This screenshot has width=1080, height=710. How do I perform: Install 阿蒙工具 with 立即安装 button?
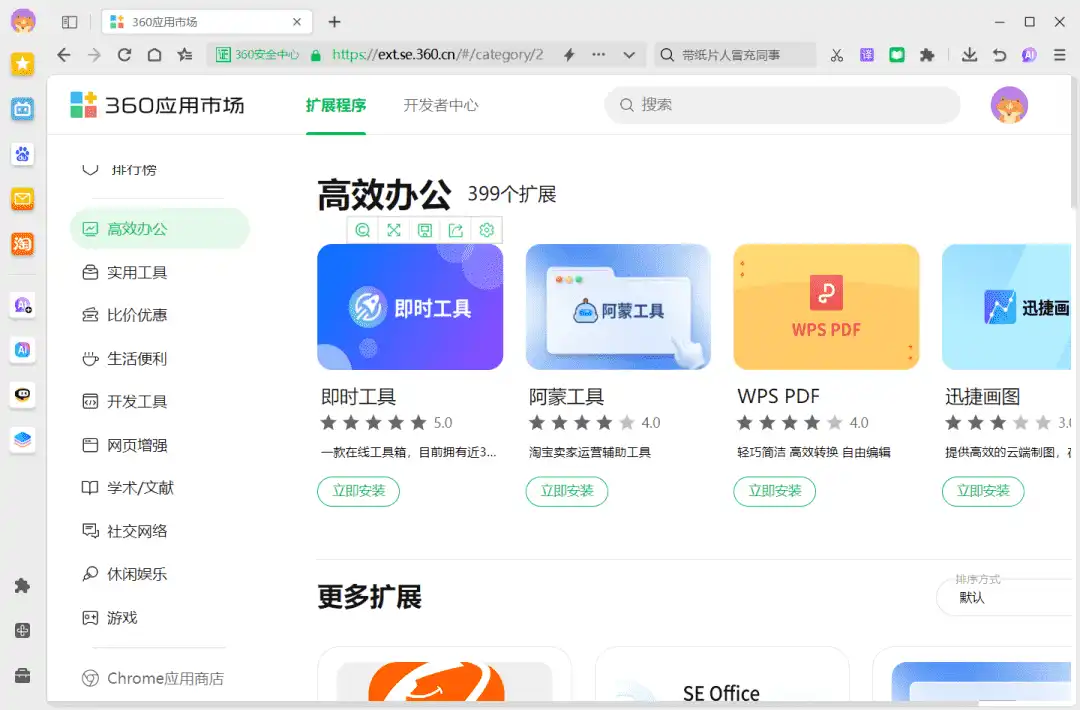coord(567,491)
